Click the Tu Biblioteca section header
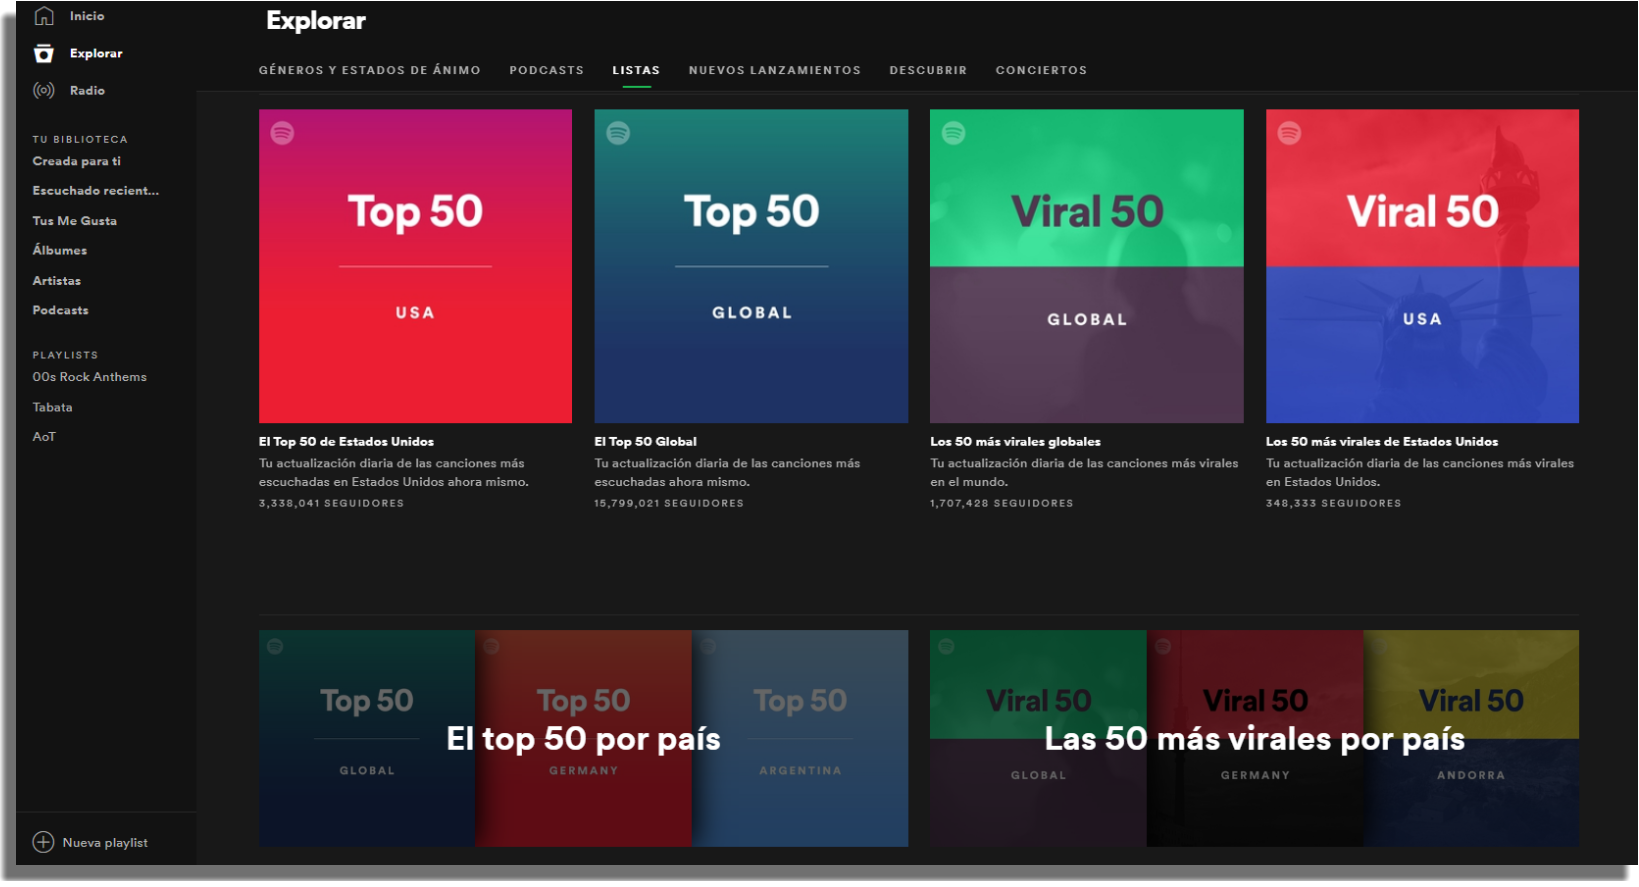1639x887 pixels. click(x=80, y=139)
